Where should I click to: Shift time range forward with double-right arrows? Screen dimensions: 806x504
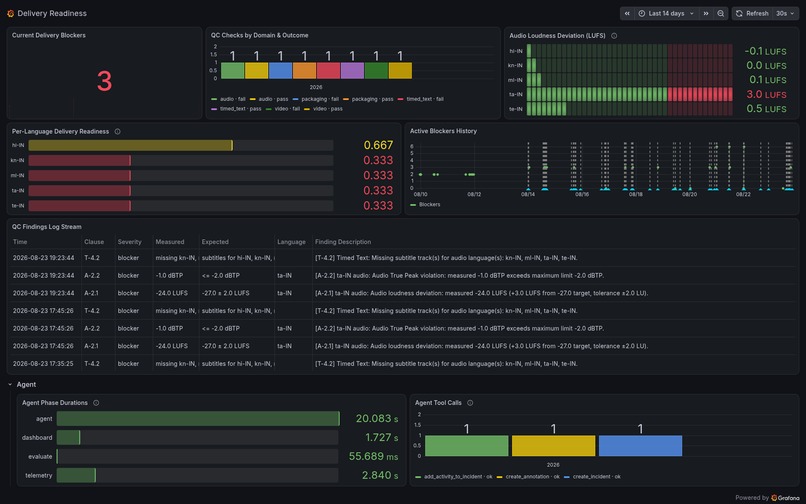(706, 13)
